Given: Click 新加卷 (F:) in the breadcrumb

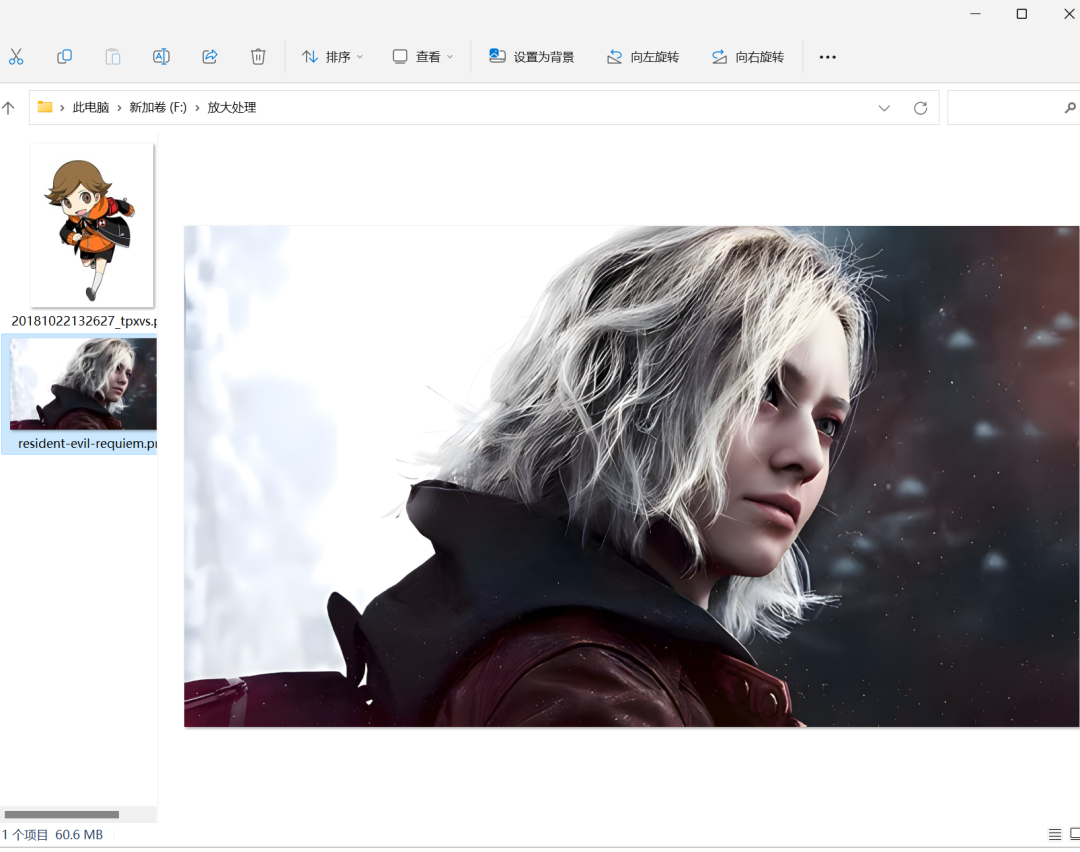Looking at the screenshot, I should coord(158,107).
